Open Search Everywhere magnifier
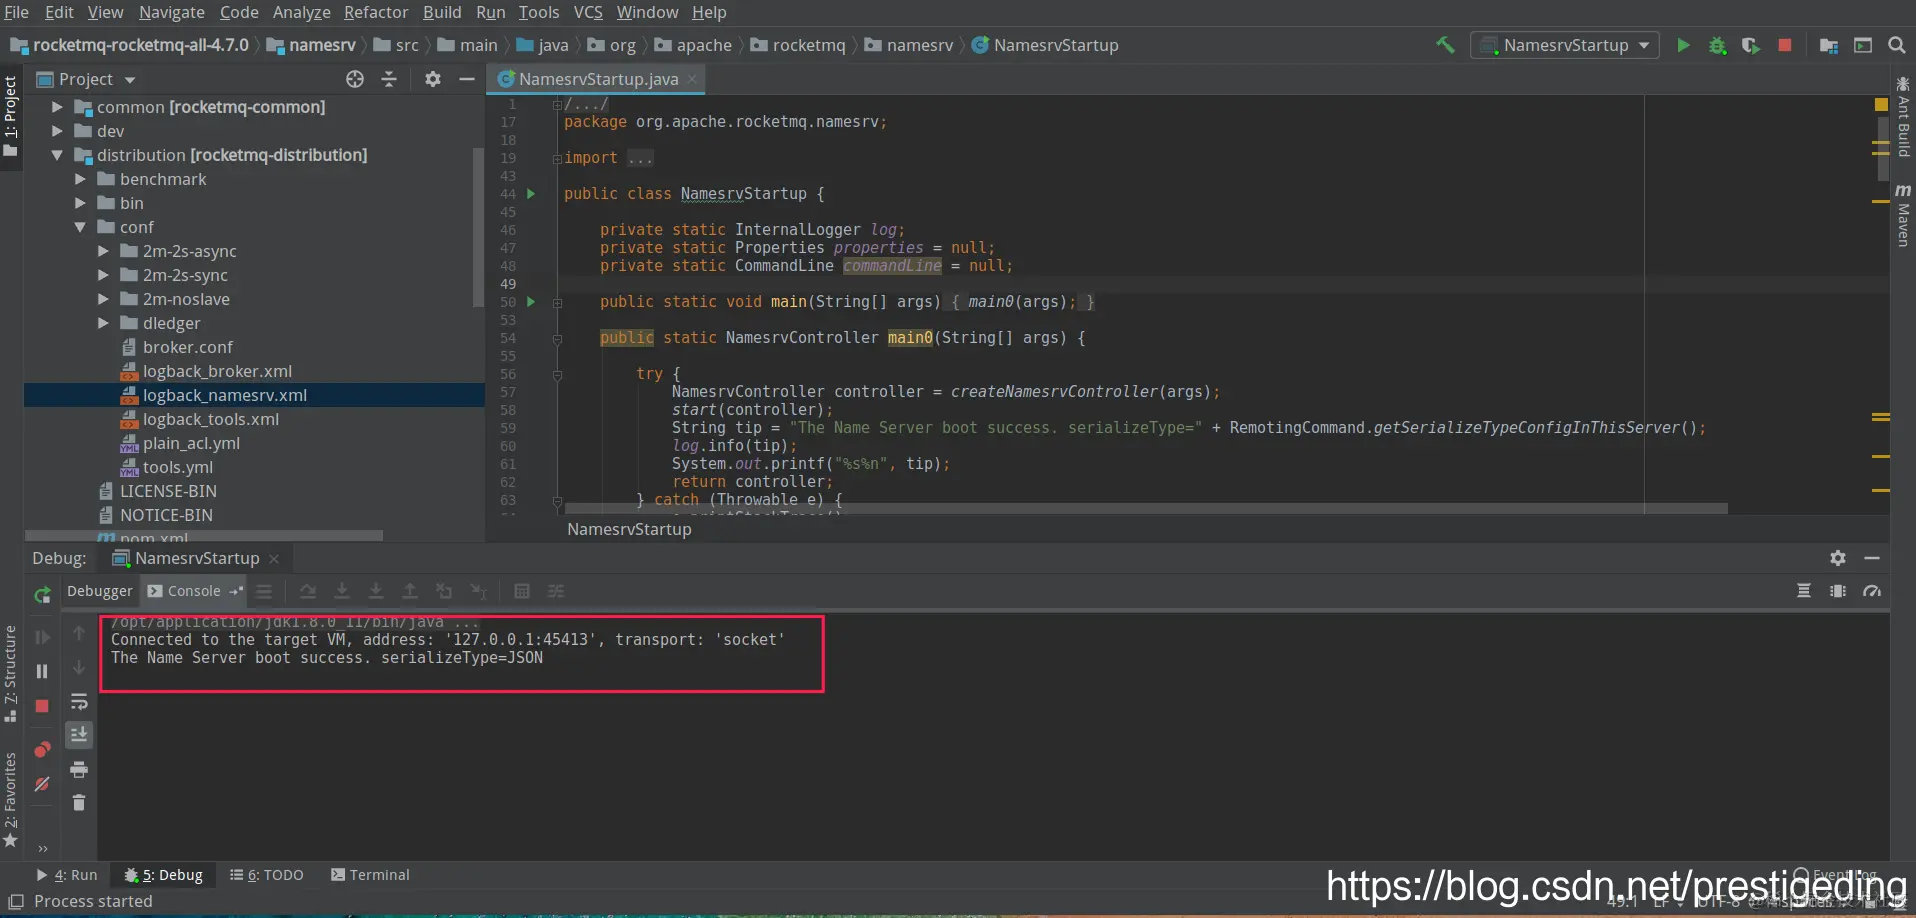Screen dimensions: 1916x918 coord(1896,45)
